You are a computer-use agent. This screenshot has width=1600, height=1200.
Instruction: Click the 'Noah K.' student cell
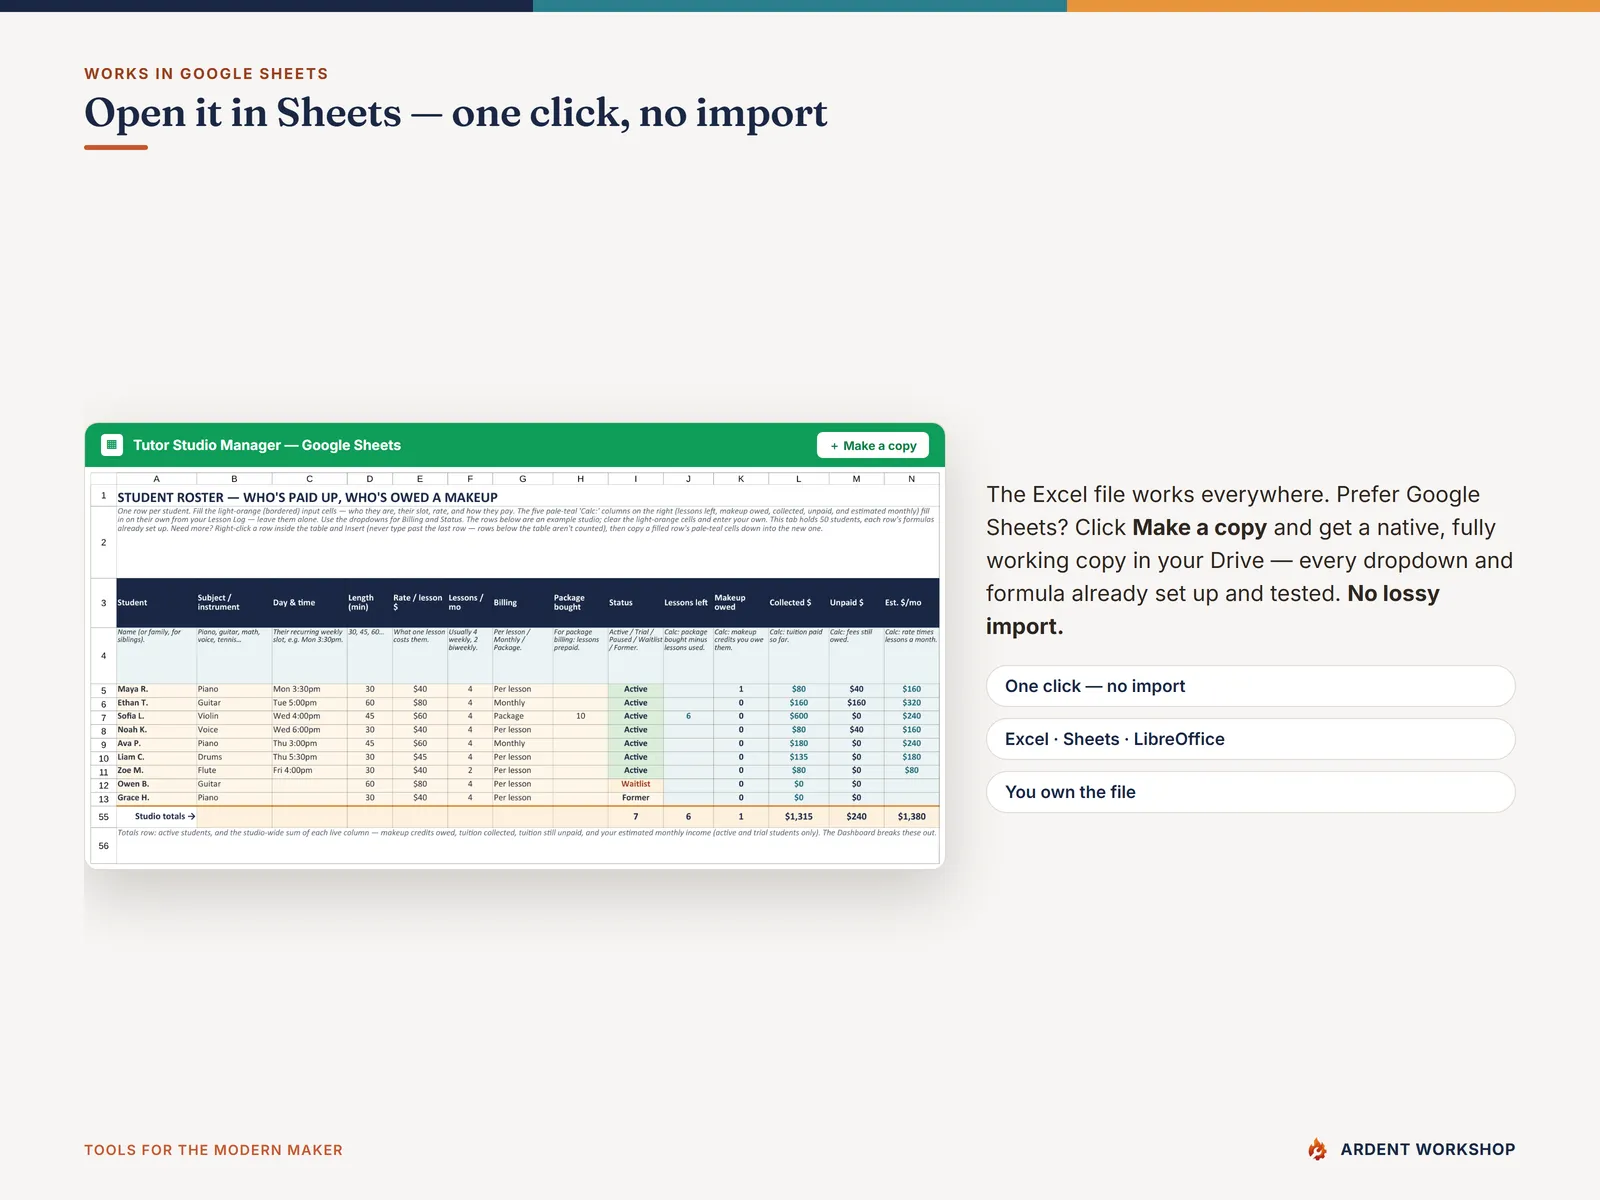[156, 730]
